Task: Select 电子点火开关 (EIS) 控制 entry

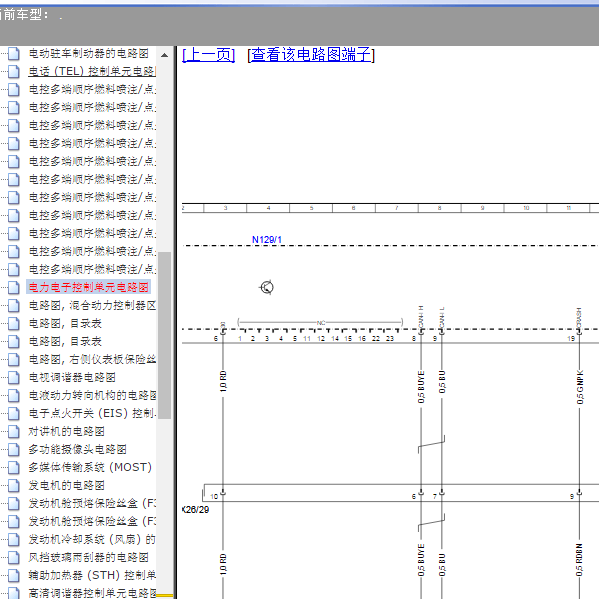Action: point(92,413)
